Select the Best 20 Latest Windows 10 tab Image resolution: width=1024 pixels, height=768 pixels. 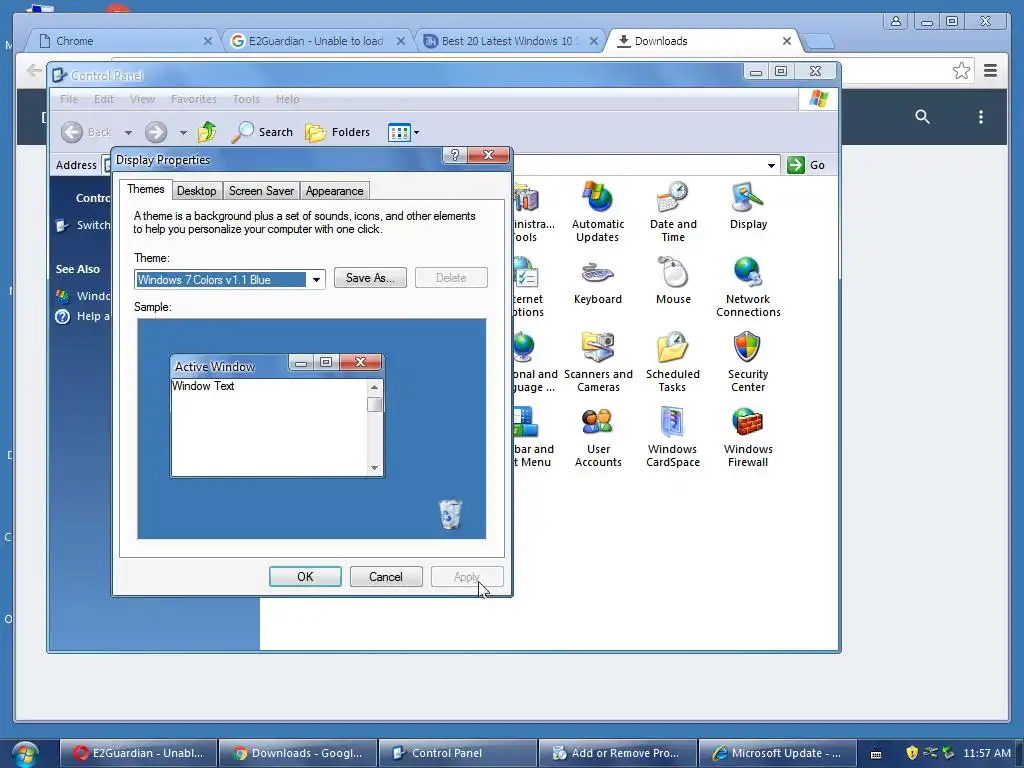(x=511, y=41)
